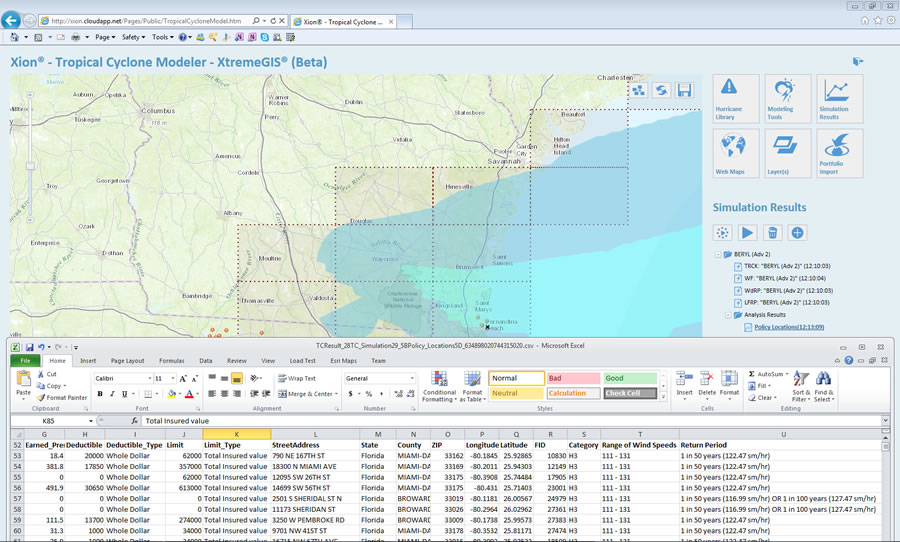The width and height of the screenshot is (900, 542).
Task: Open the Merge & Center dropdown arrow
Action: (x=336, y=394)
